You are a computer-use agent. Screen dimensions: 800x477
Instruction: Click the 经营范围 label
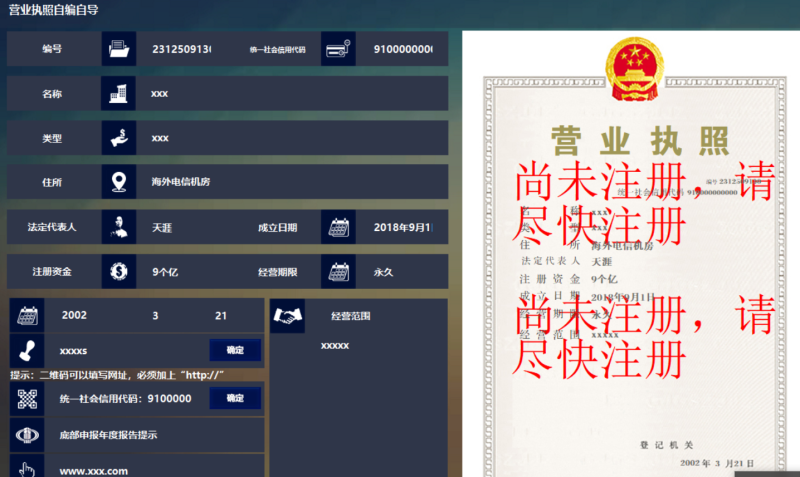click(x=351, y=316)
